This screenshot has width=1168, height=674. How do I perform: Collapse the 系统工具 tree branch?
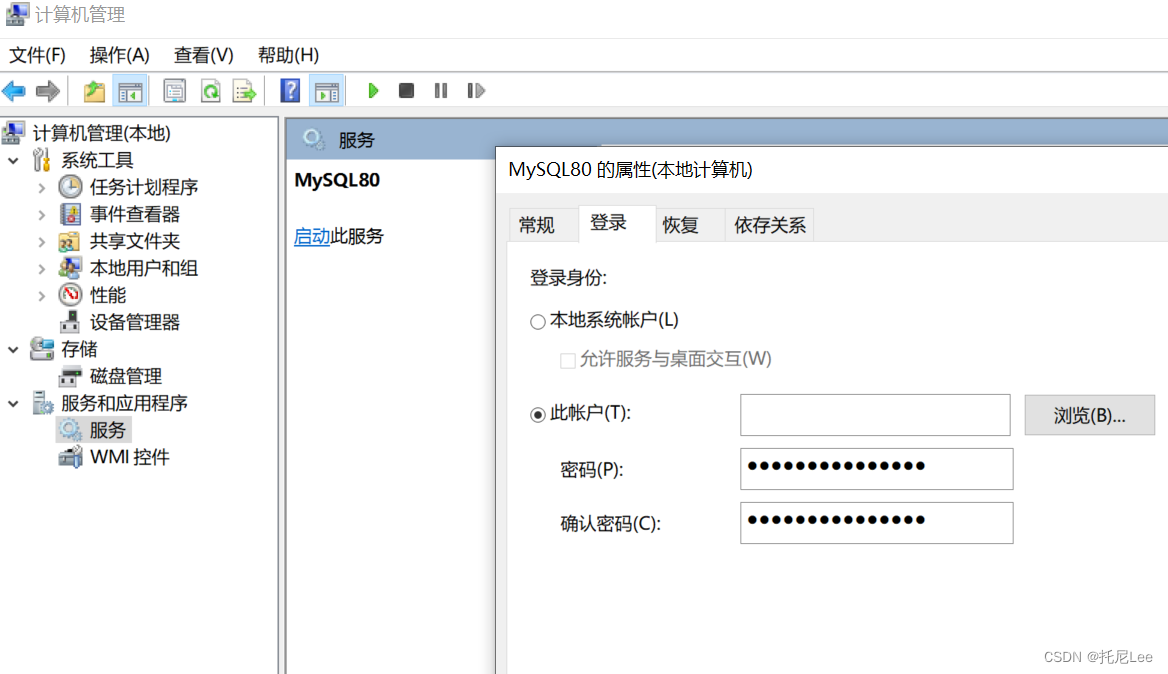[15, 159]
